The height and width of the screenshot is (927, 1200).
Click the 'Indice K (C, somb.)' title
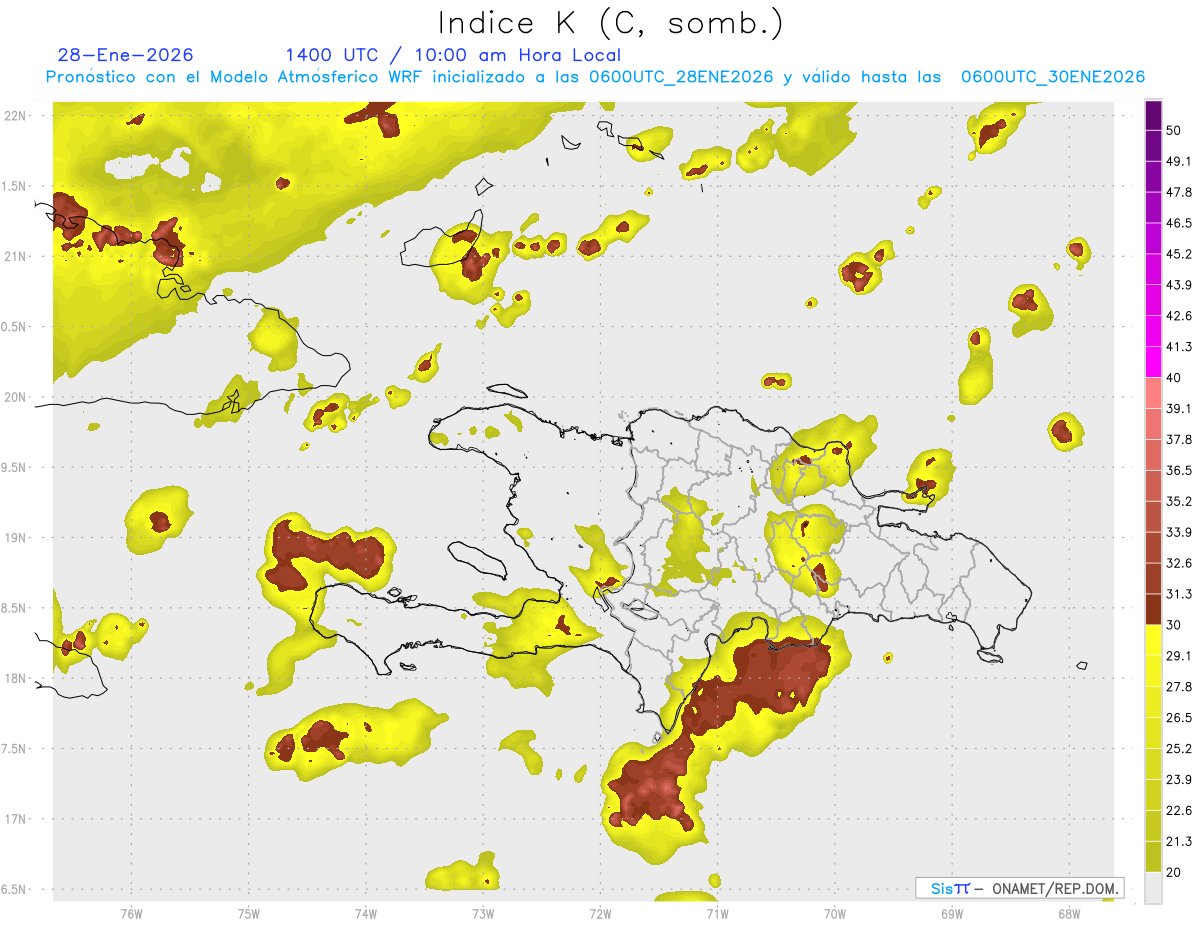[610, 24]
